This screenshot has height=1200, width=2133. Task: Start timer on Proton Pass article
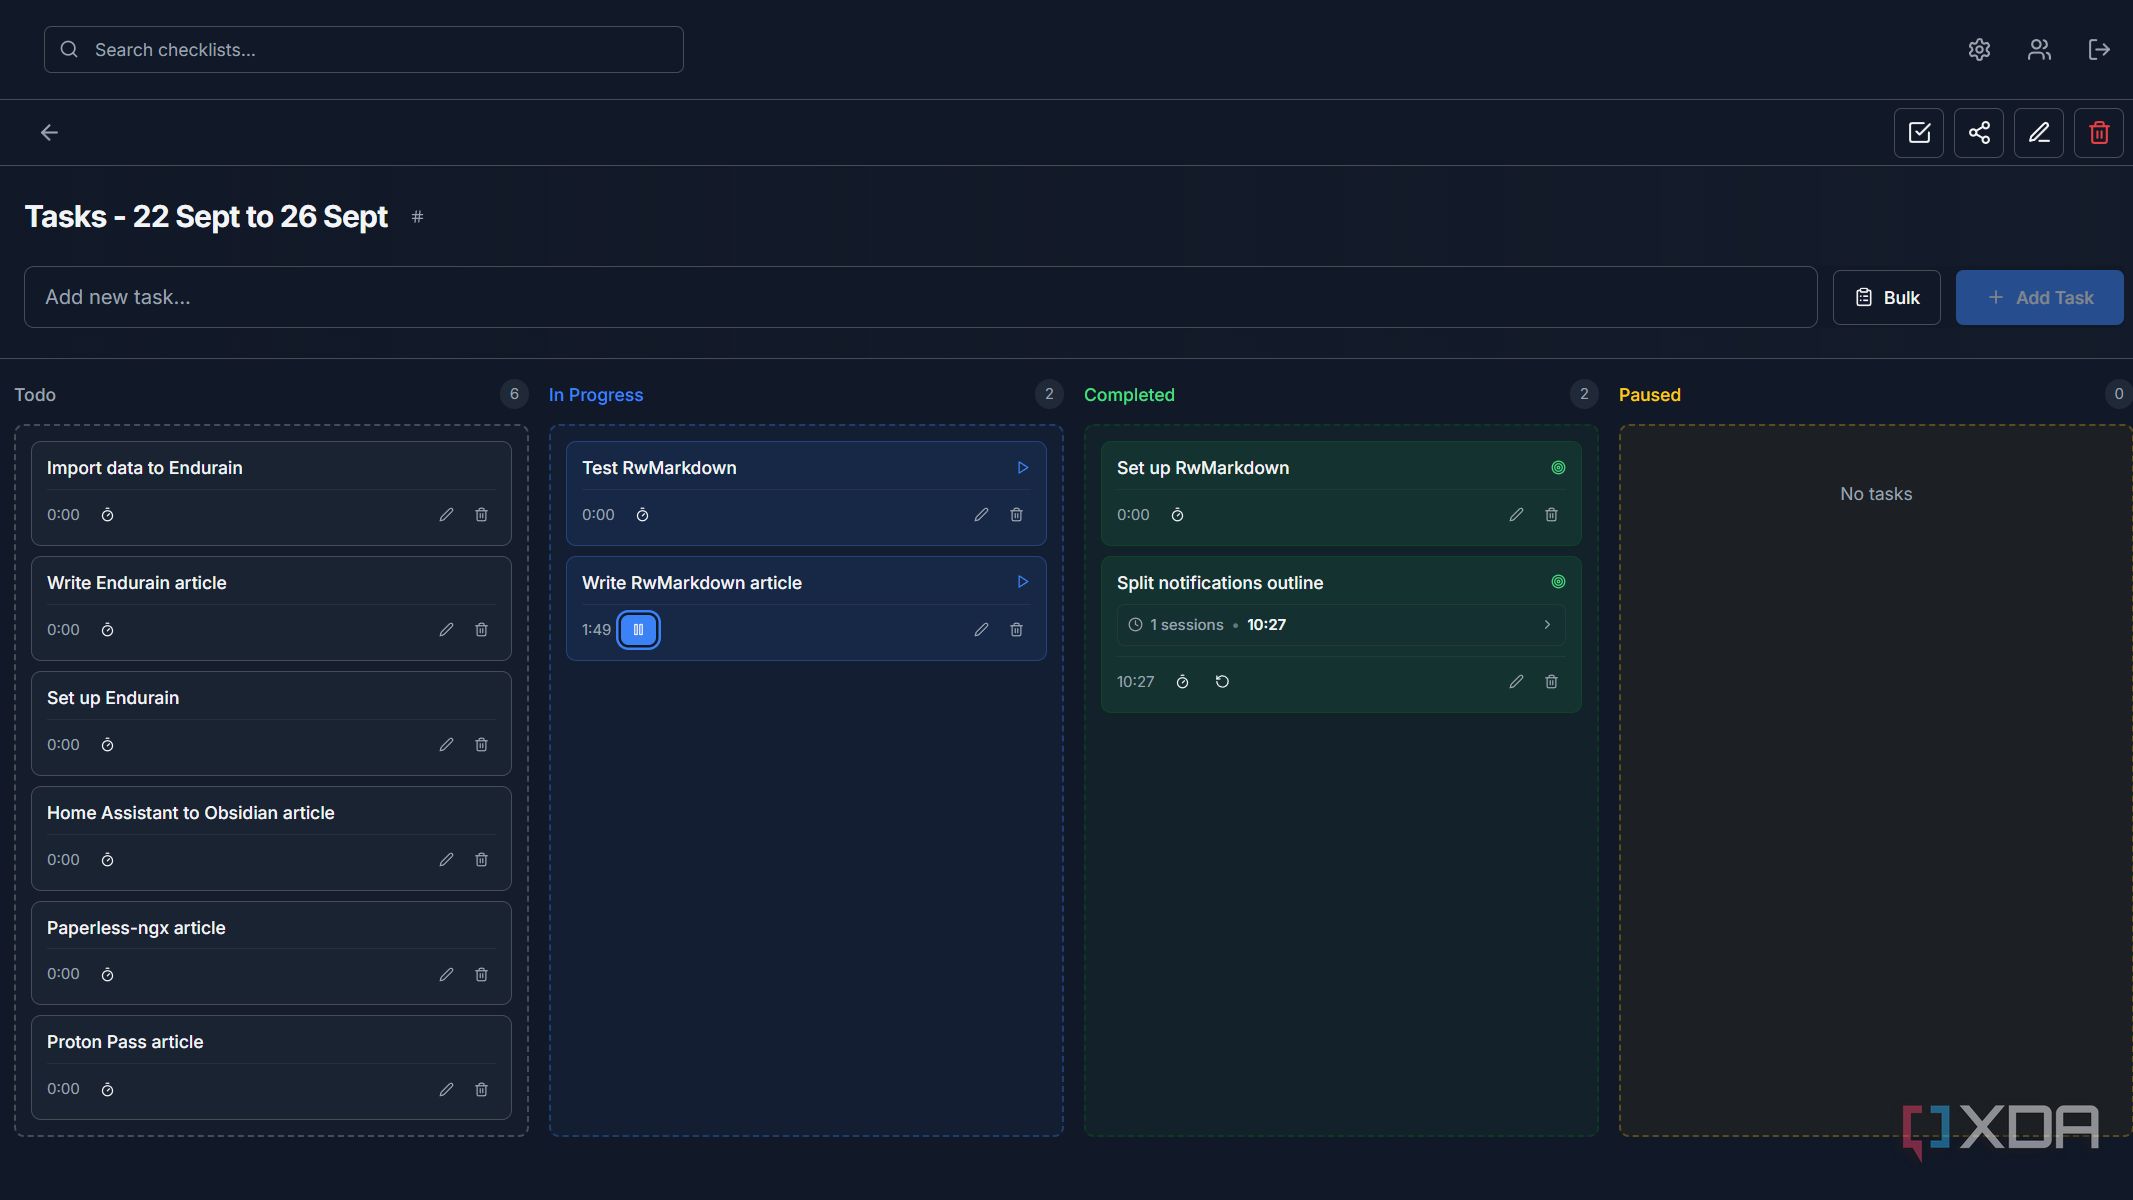(108, 1089)
